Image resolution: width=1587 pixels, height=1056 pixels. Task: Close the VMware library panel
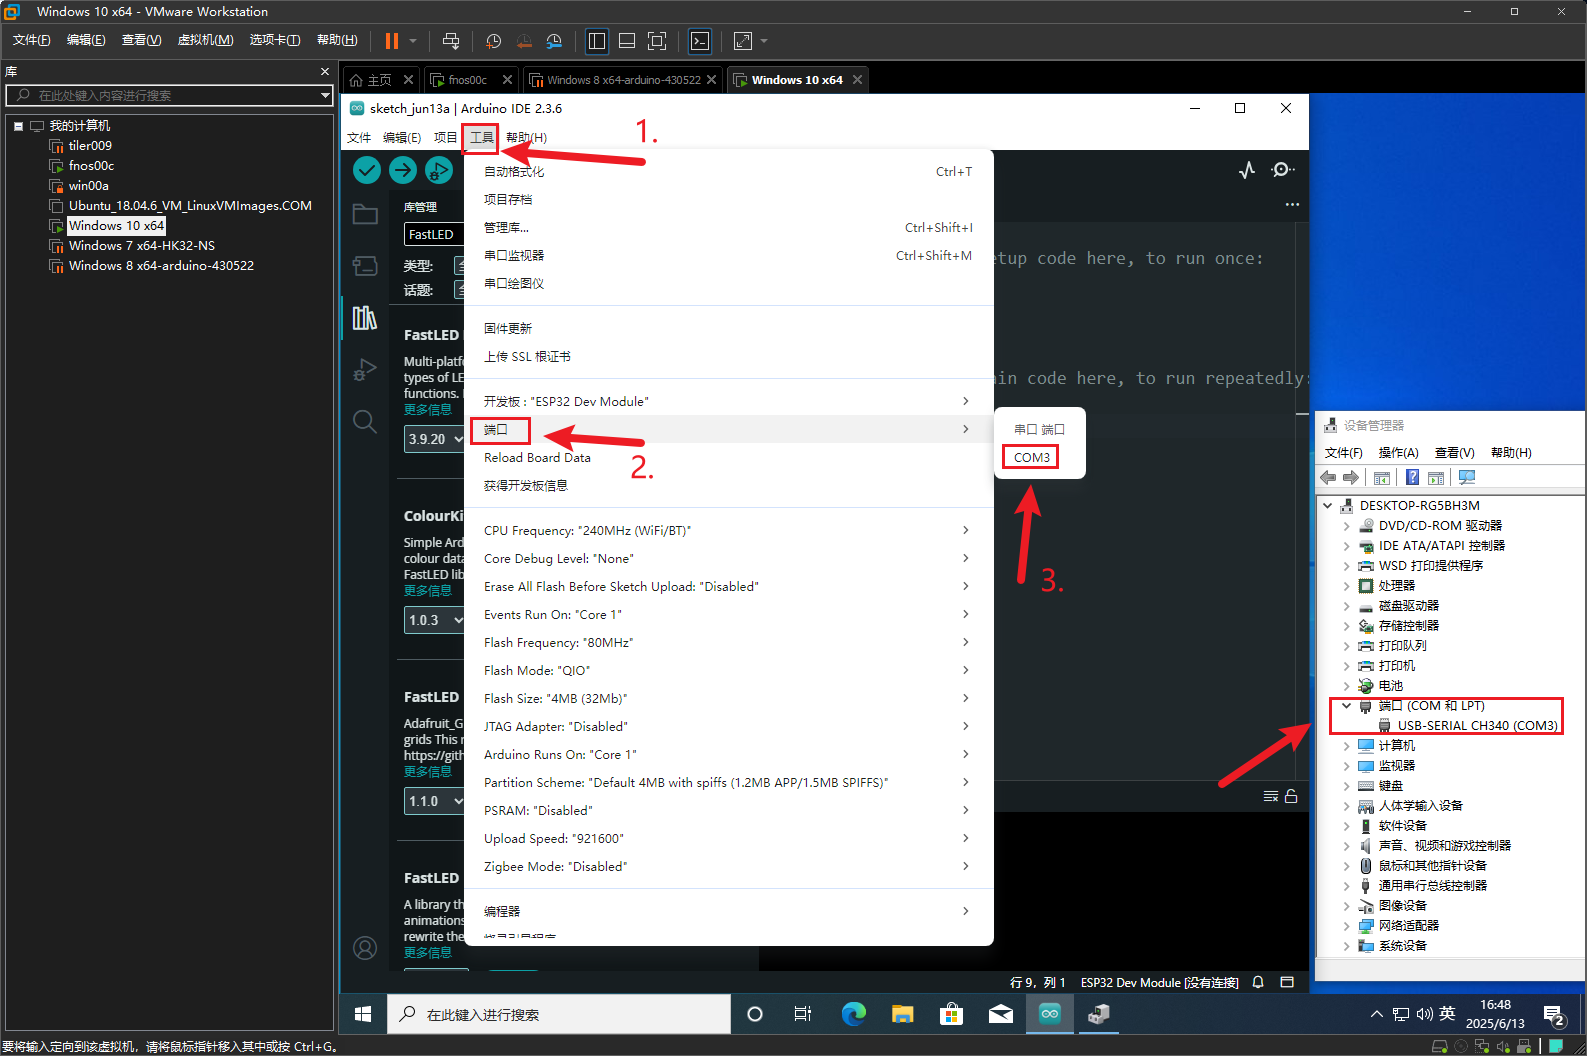point(325,72)
